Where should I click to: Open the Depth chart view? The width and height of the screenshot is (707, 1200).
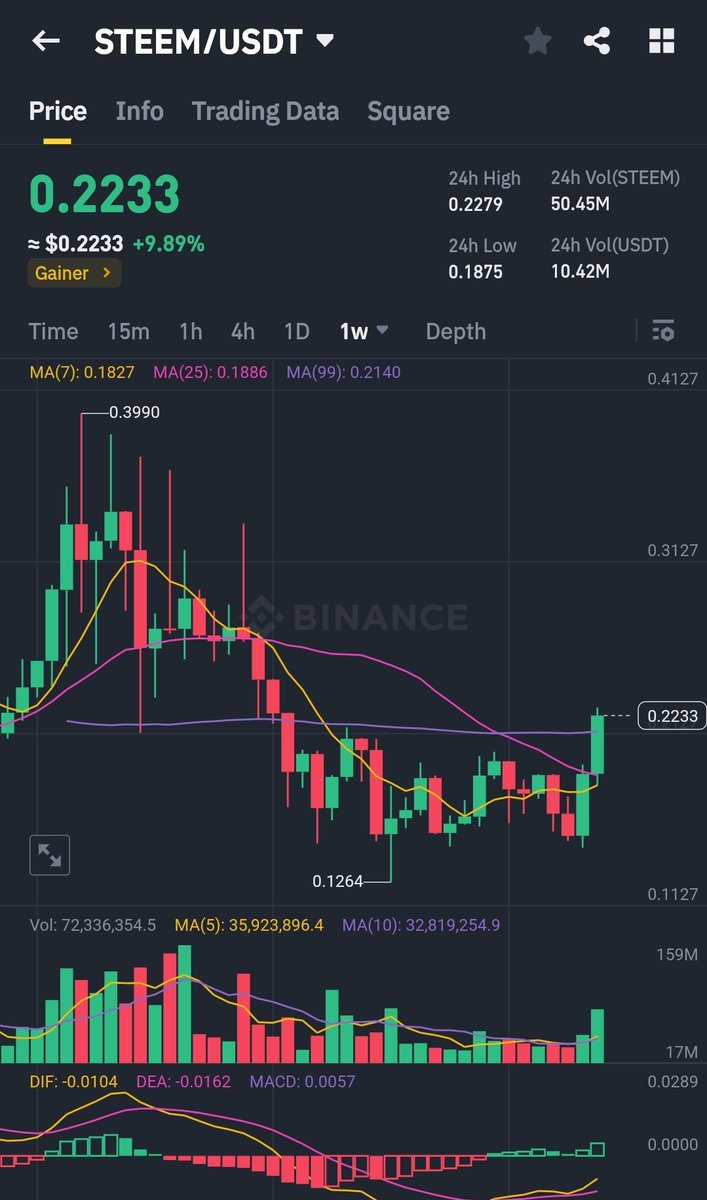456,331
